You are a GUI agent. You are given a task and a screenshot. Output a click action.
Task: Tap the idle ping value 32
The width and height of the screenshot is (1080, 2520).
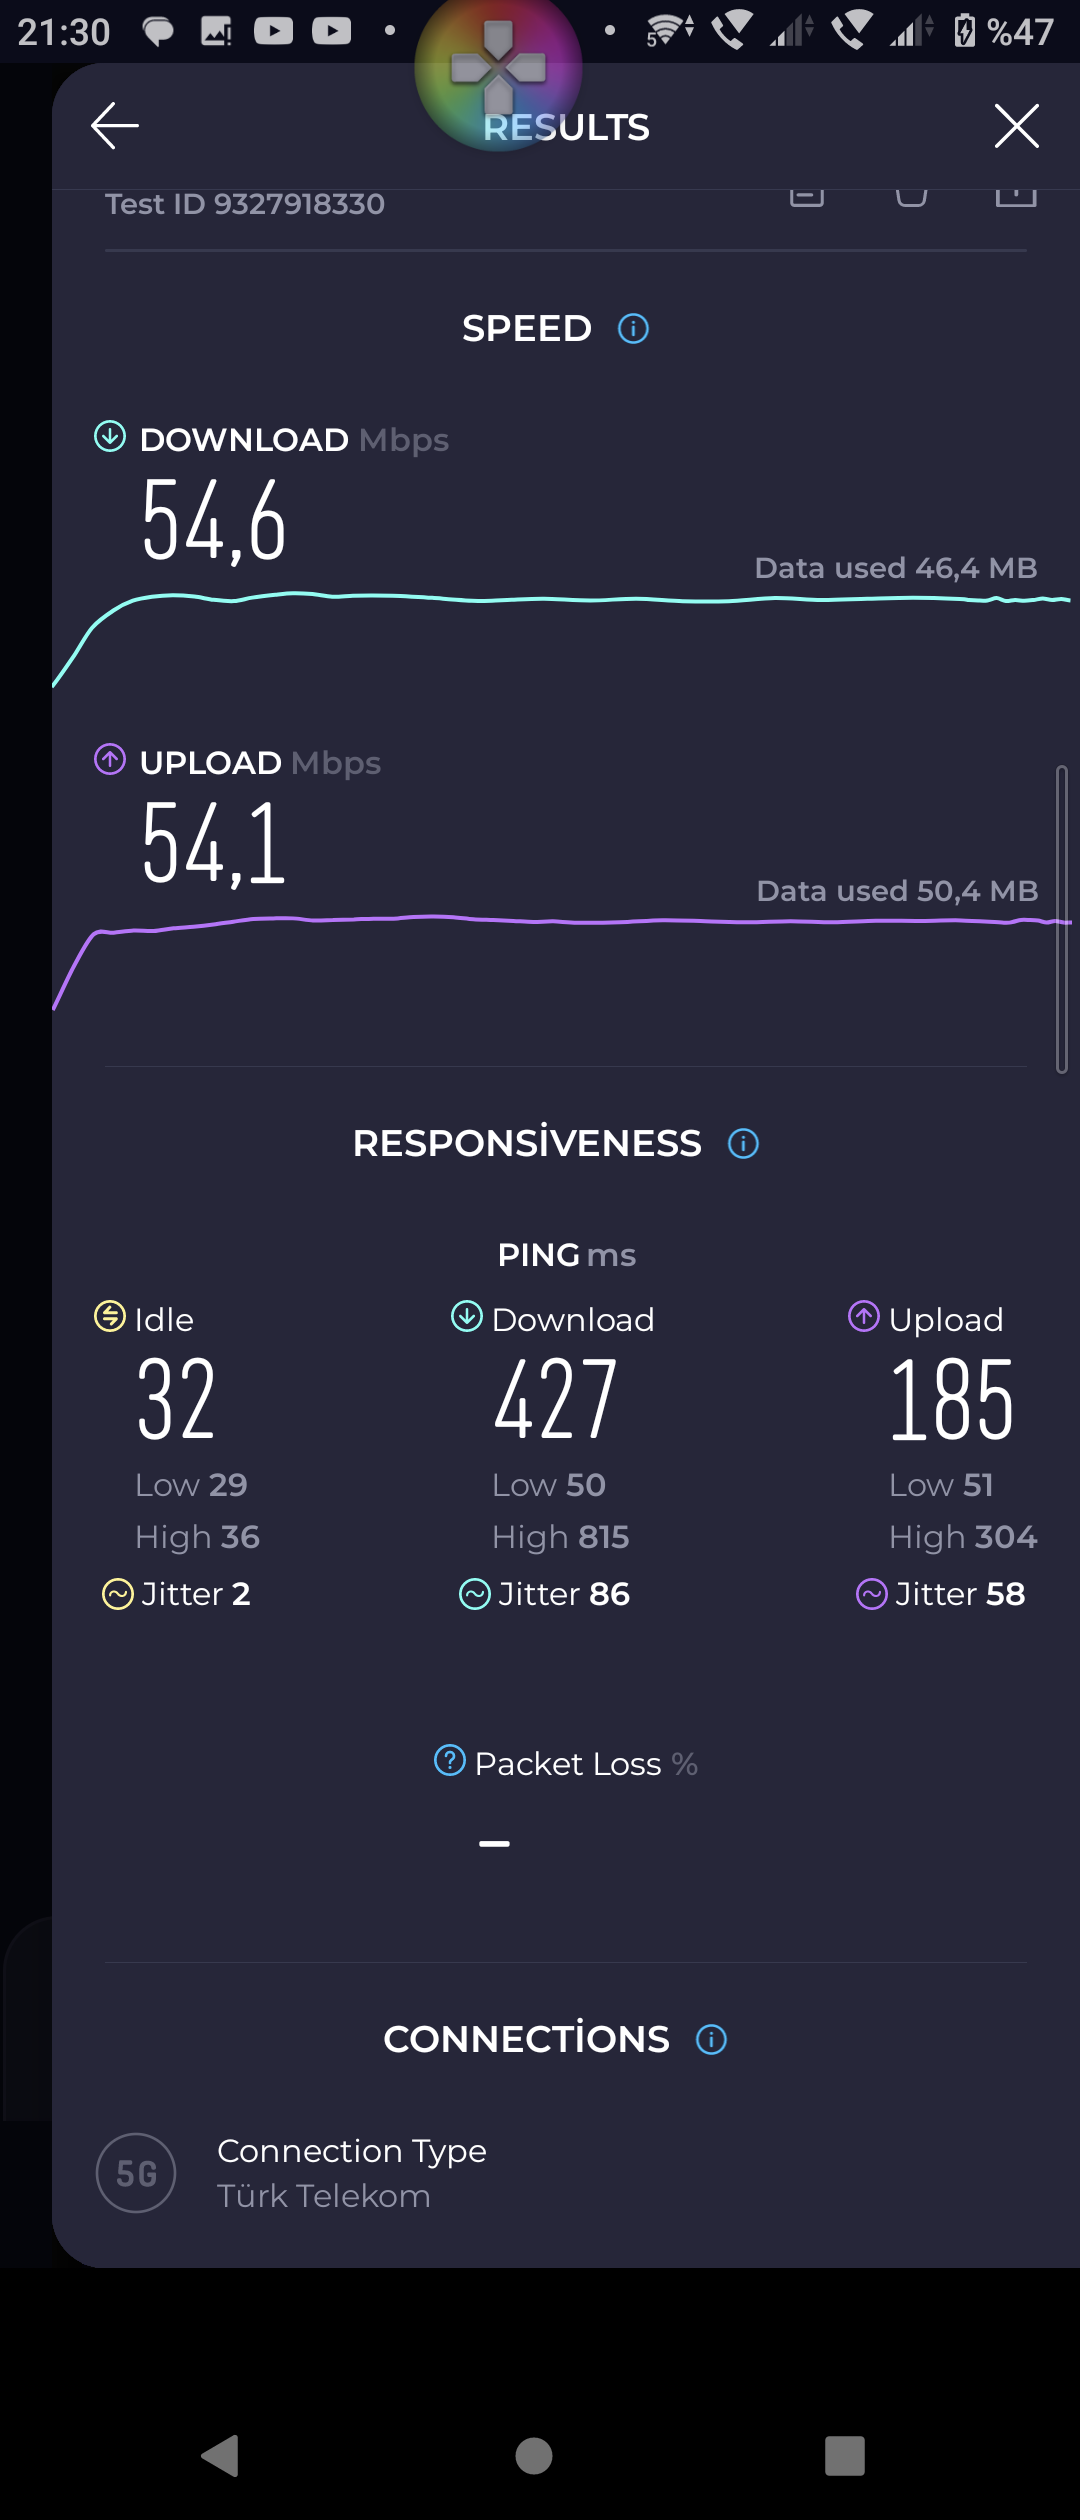177,1399
